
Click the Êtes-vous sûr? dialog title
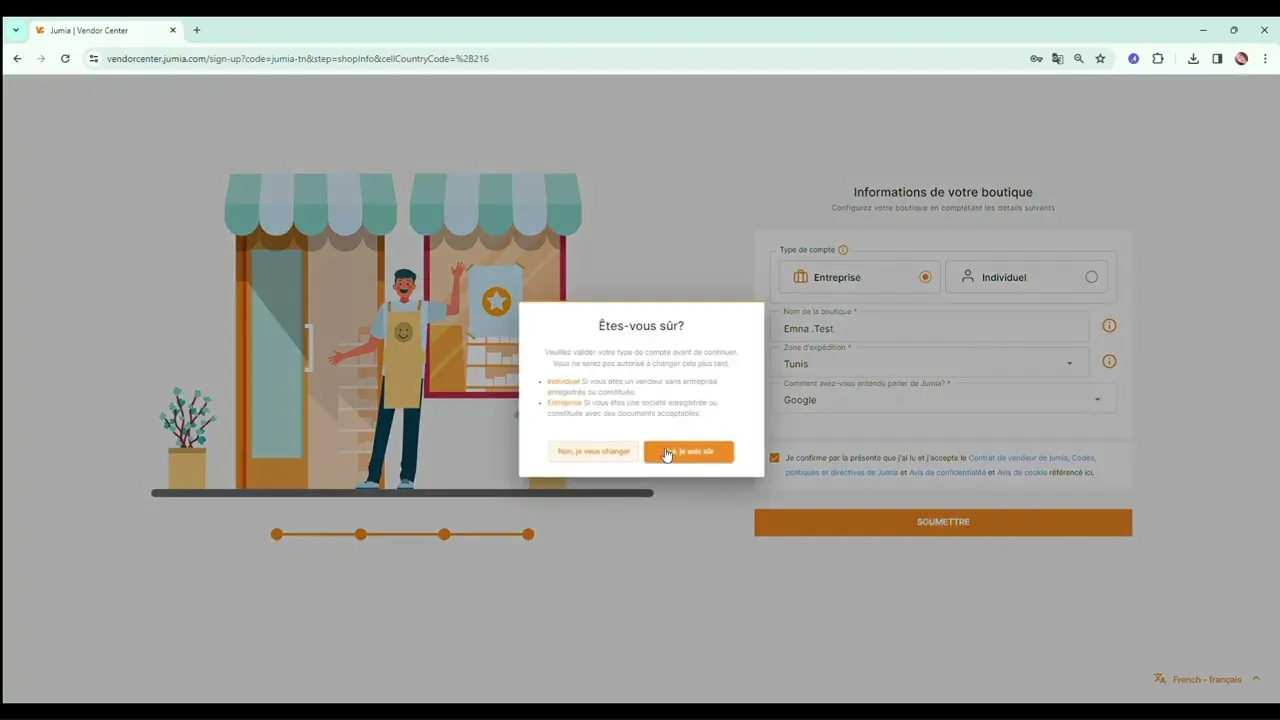[641, 326]
